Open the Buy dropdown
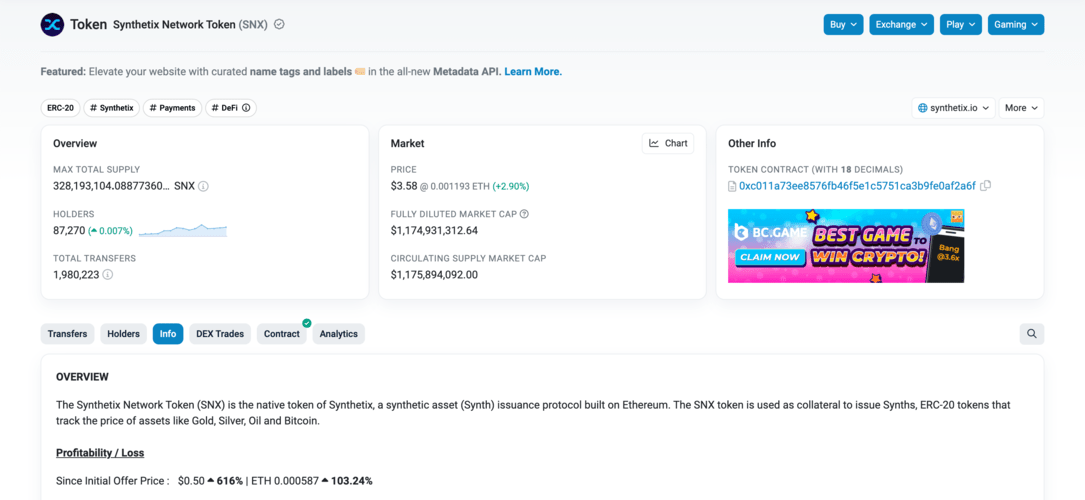The width and height of the screenshot is (1085, 500). point(843,24)
